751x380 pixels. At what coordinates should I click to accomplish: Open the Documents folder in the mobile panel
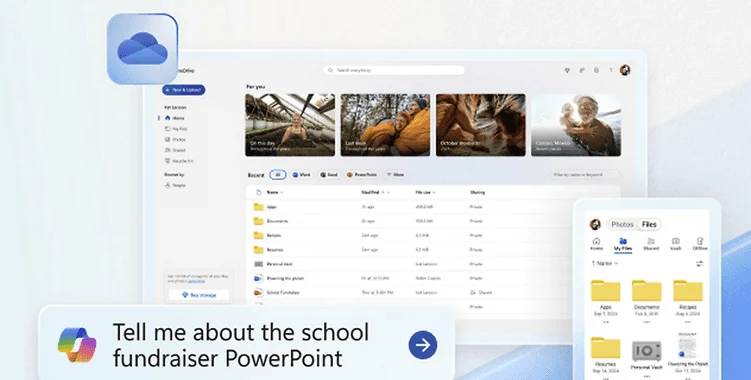pyautogui.click(x=647, y=291)
